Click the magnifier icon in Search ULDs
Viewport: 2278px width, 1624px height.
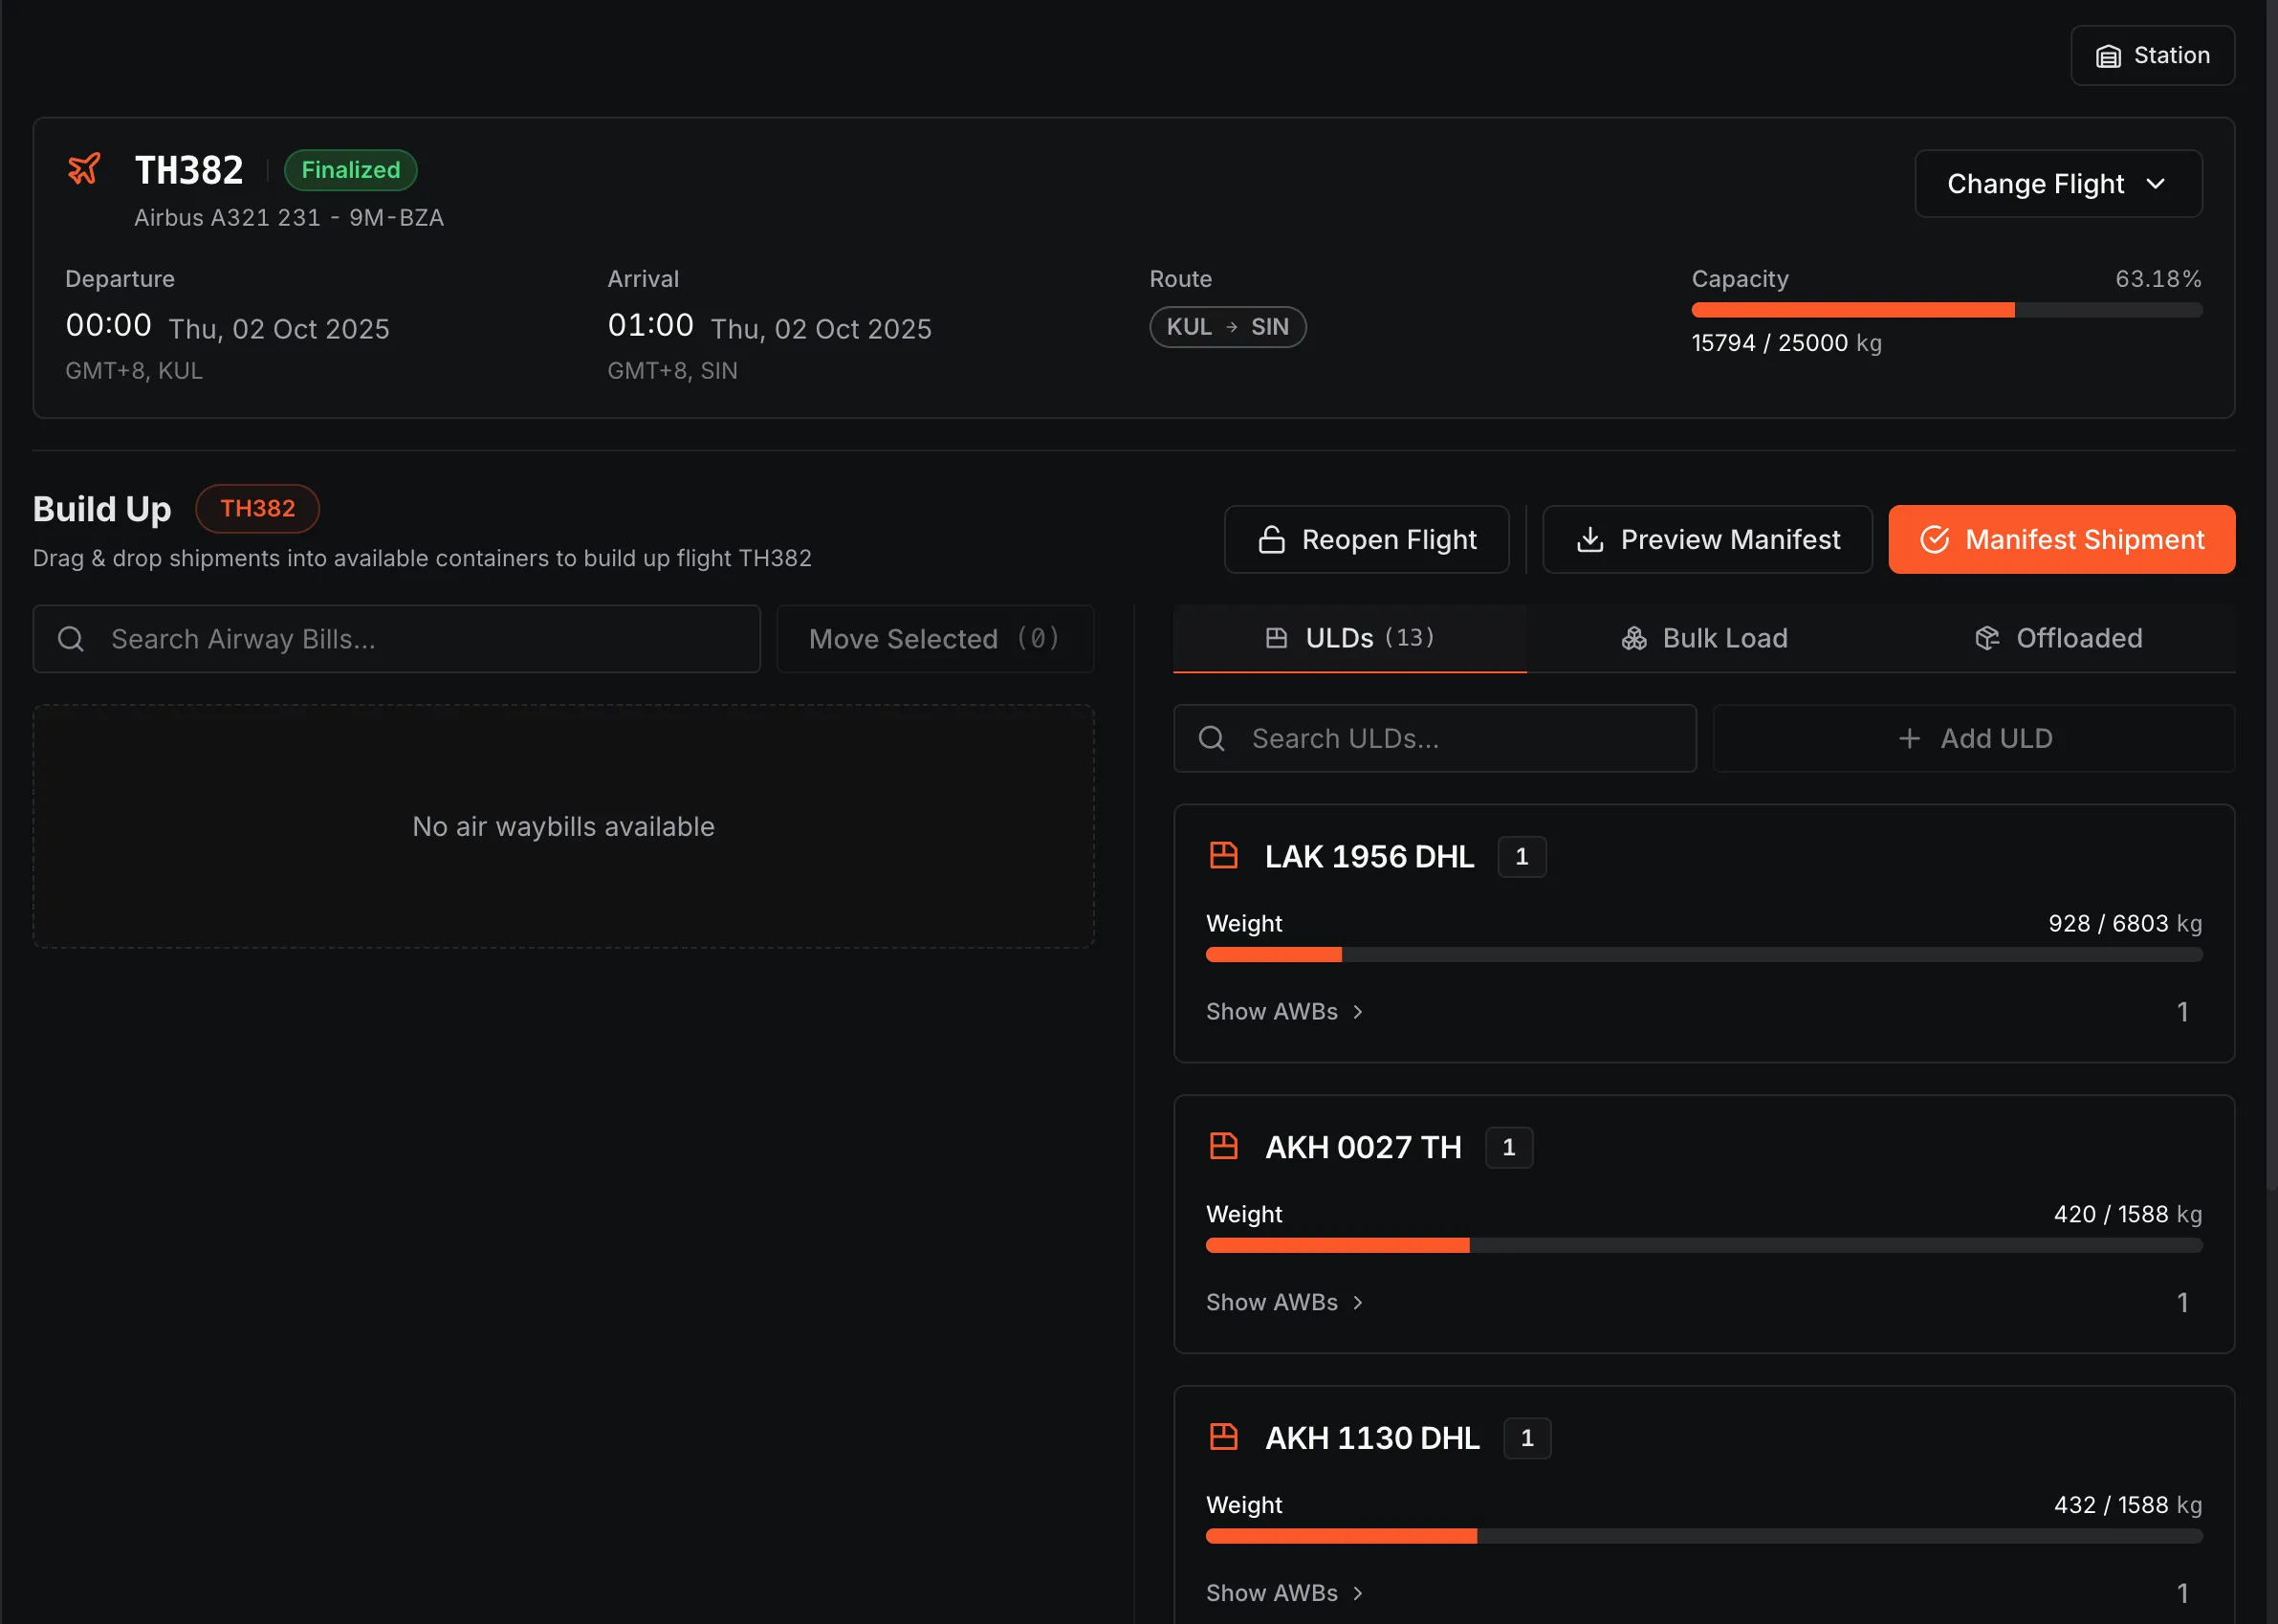pyautogui.click(x=1211, y=739)
